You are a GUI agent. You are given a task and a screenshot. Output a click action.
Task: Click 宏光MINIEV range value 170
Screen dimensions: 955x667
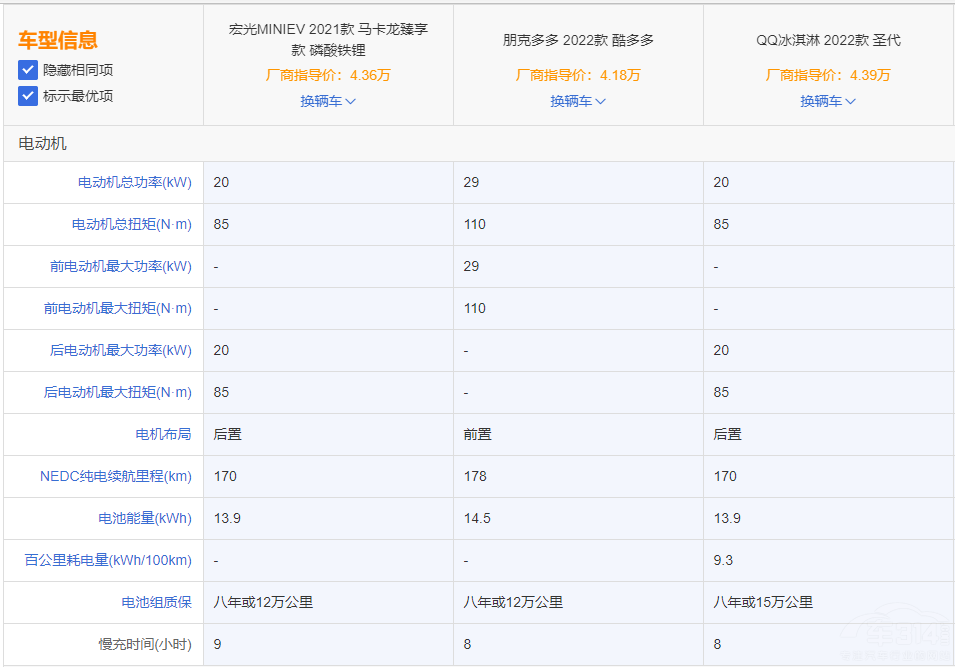[225, 476]
